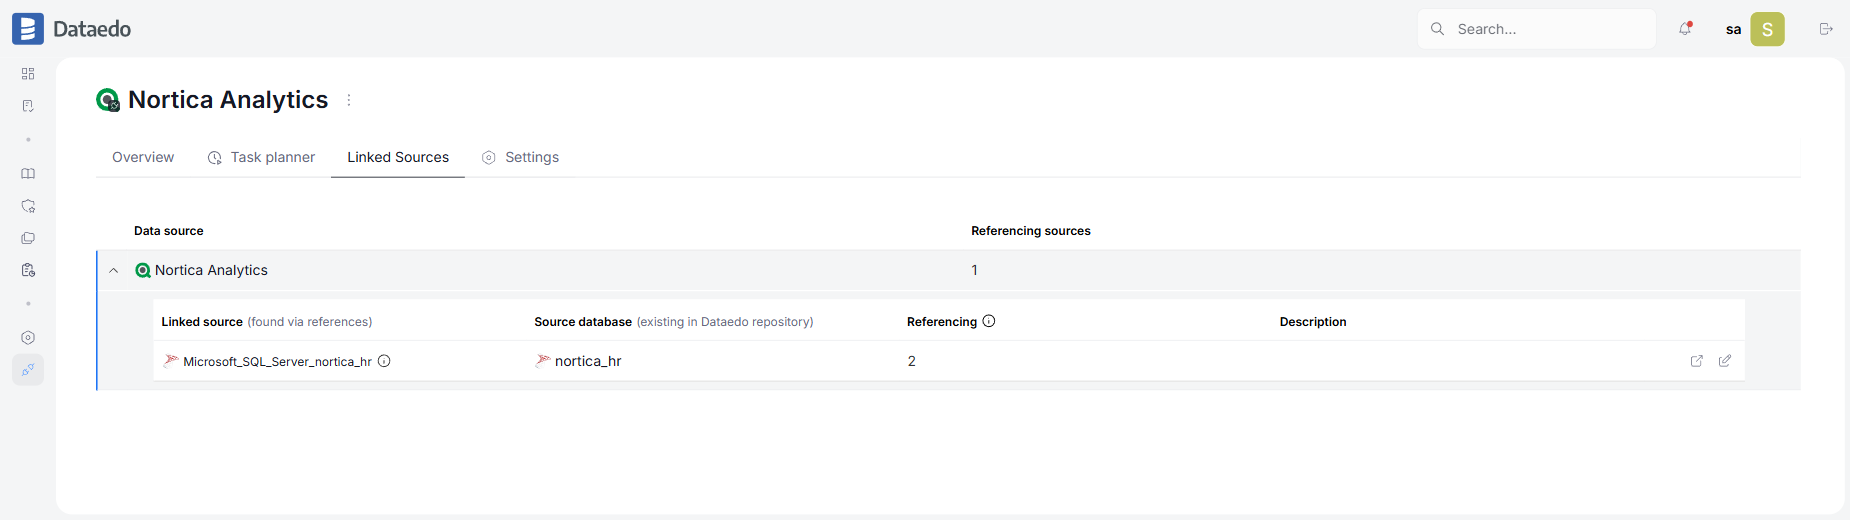
Task: Switch to the Overview tab
Action: pos(143,157)
